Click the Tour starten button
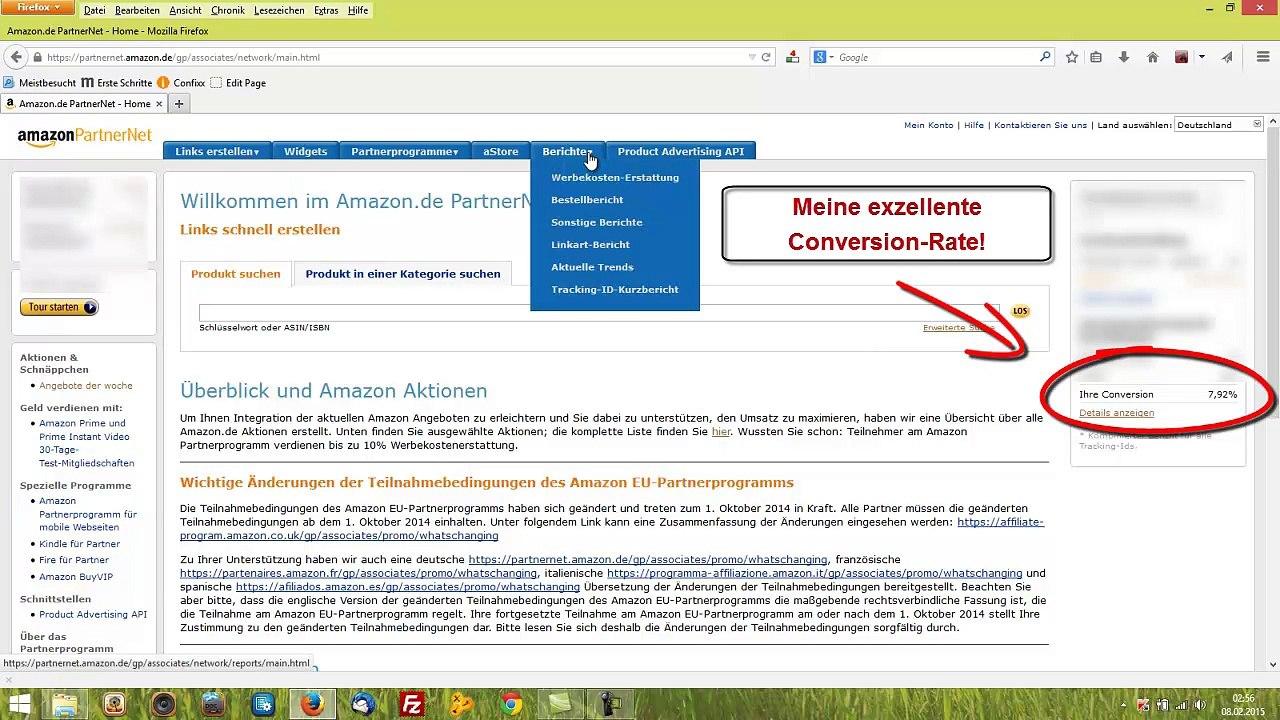The width and height of the screenshot is (1280, 720). pos(59,307)
